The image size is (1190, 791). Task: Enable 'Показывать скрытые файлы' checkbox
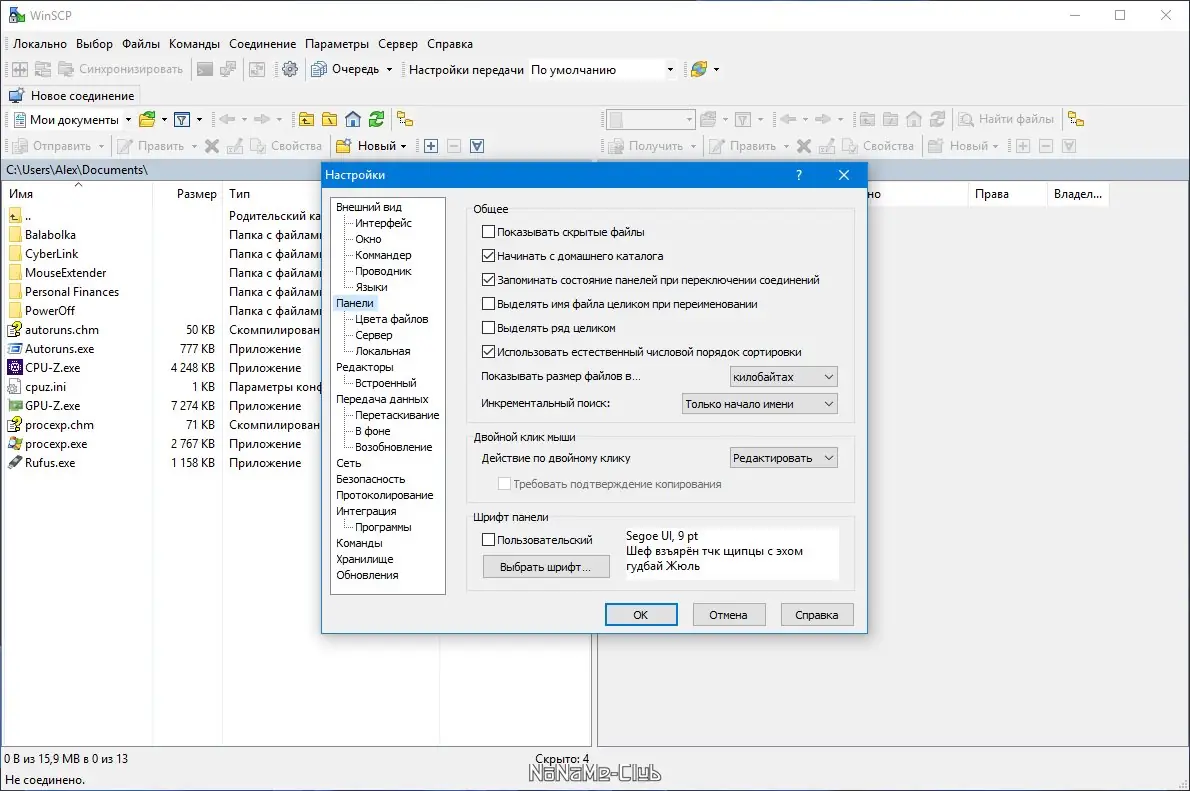click(489, 232)
